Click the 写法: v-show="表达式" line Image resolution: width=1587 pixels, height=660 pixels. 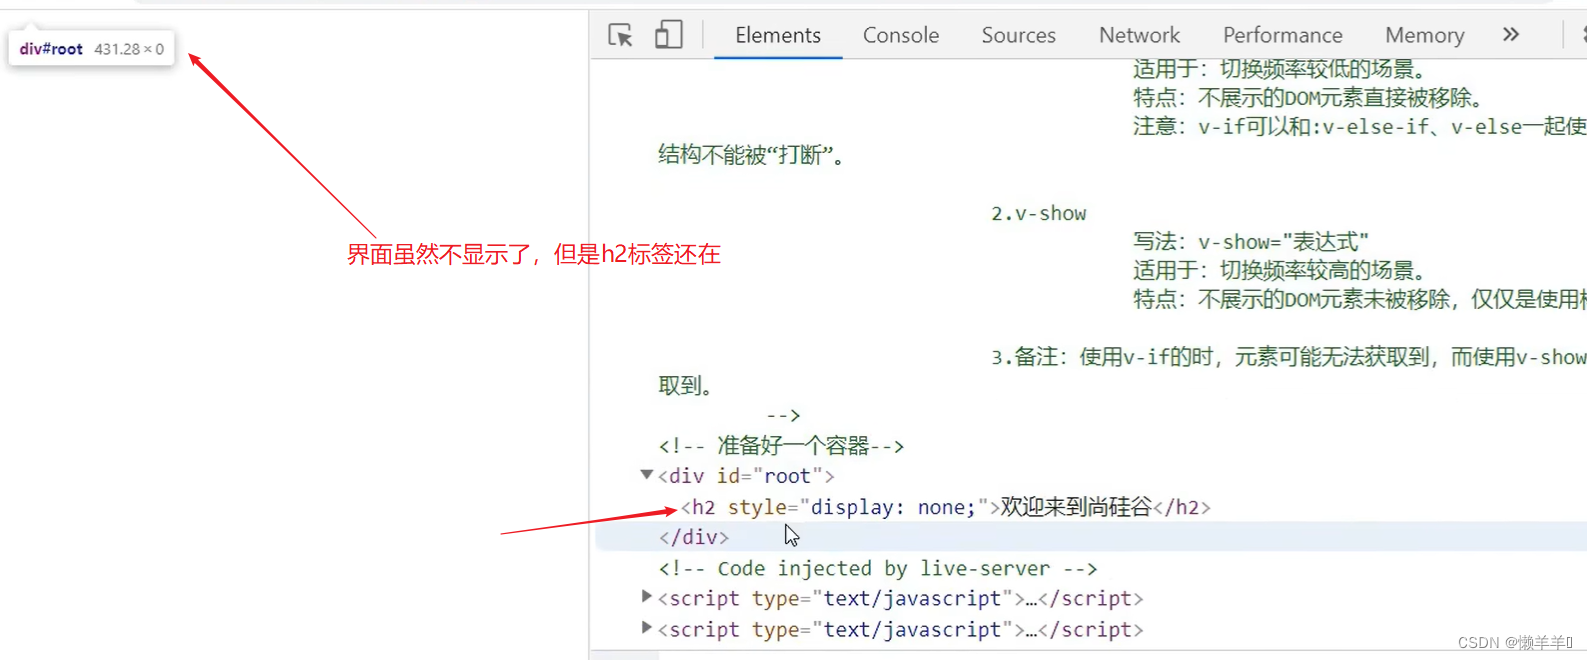point(1251,242)
